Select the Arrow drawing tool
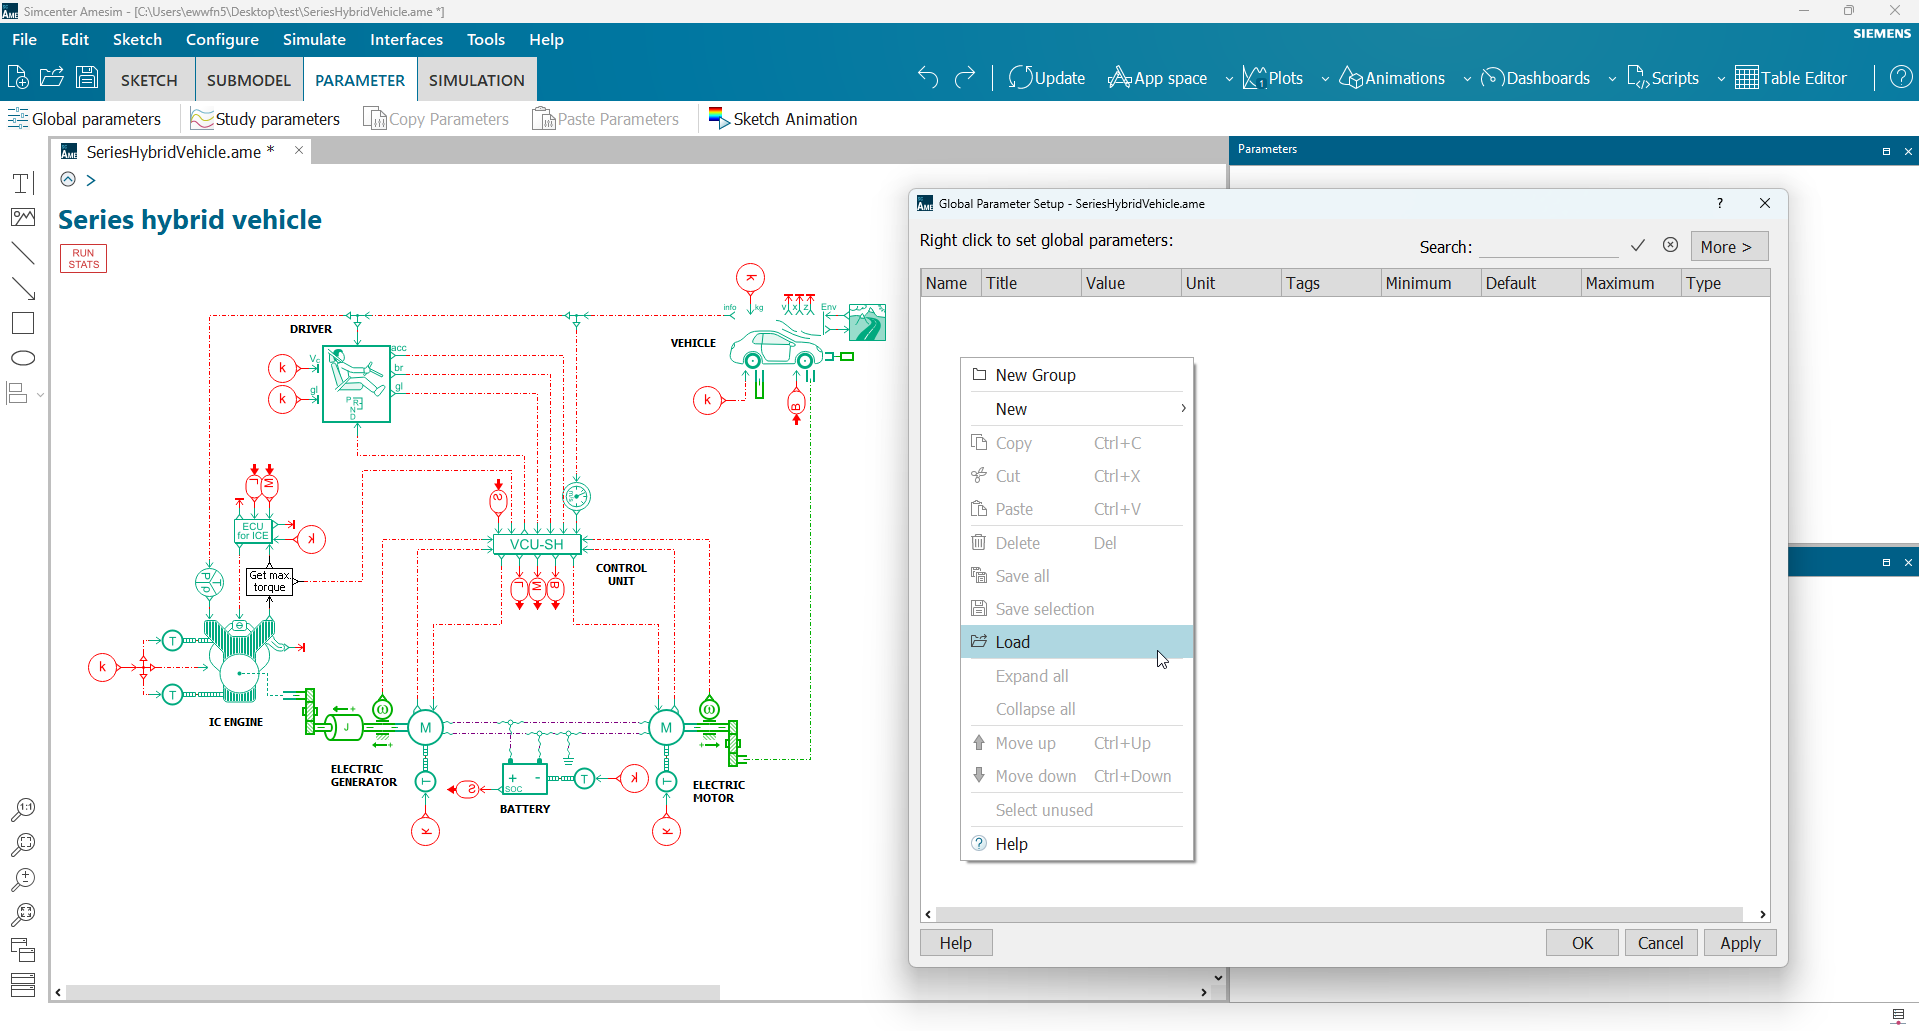1919x1031 pixels. 23,289
